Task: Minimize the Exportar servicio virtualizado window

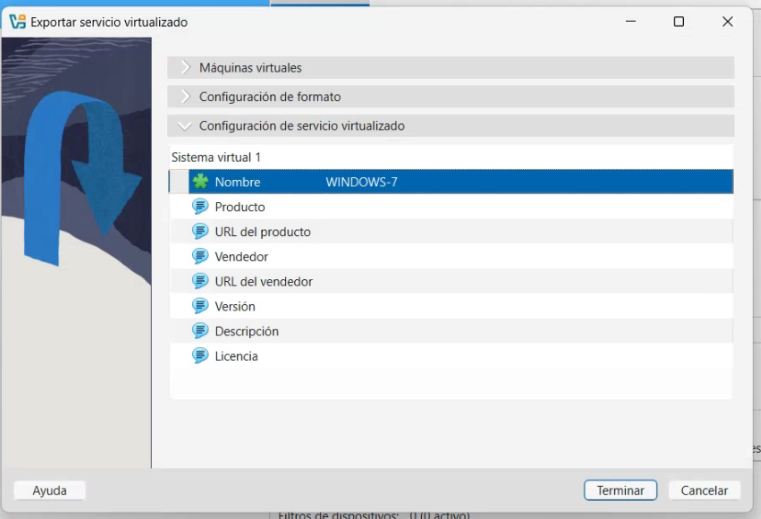Action: (x=630, y=21)
